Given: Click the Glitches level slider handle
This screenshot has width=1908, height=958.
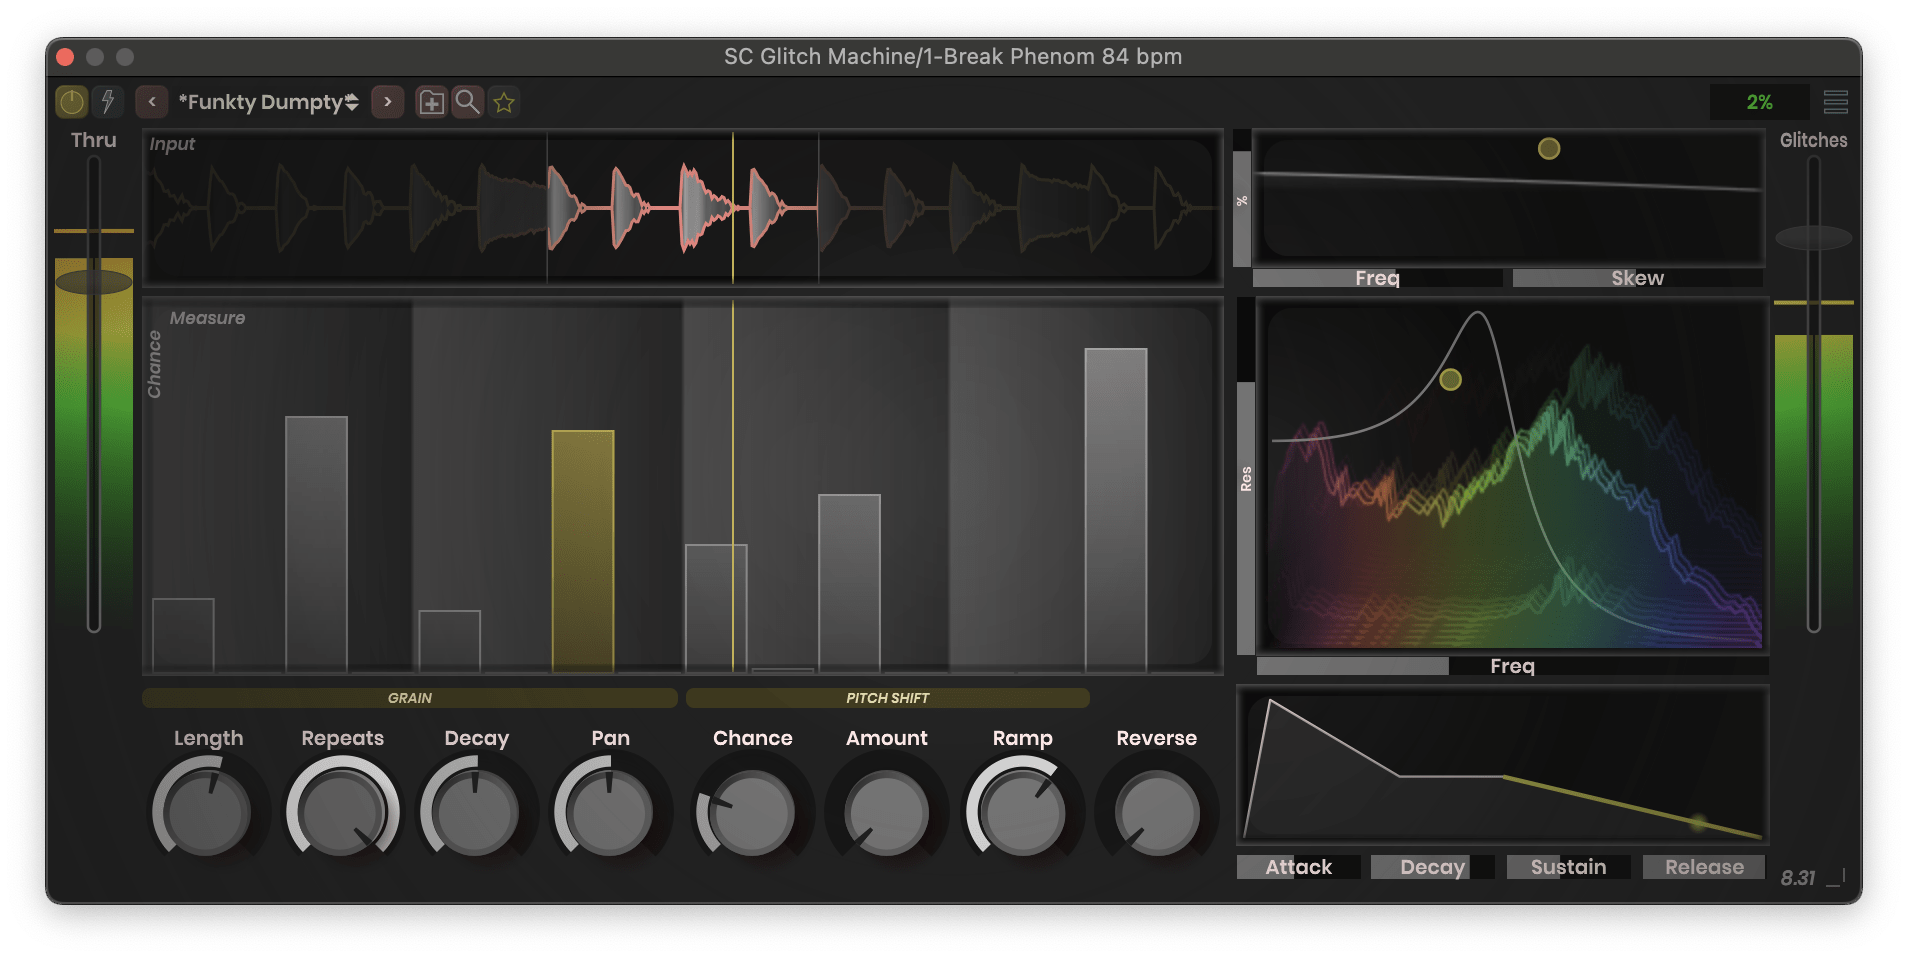Looking at the screenshot, I should pyautogui.click(x=1813, y=238).
